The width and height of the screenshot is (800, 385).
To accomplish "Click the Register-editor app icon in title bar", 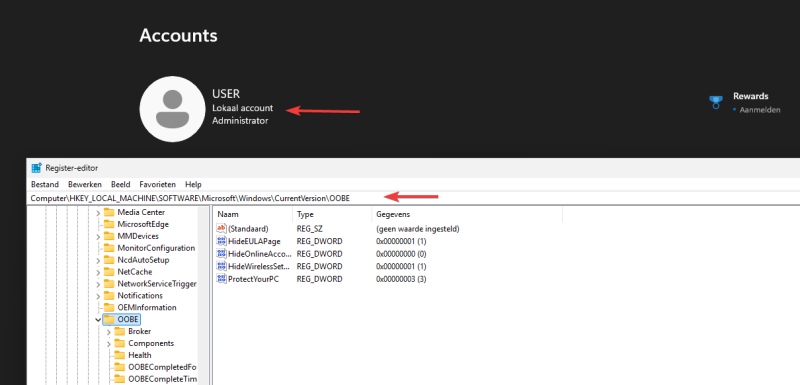I will [x=36, y=168].
